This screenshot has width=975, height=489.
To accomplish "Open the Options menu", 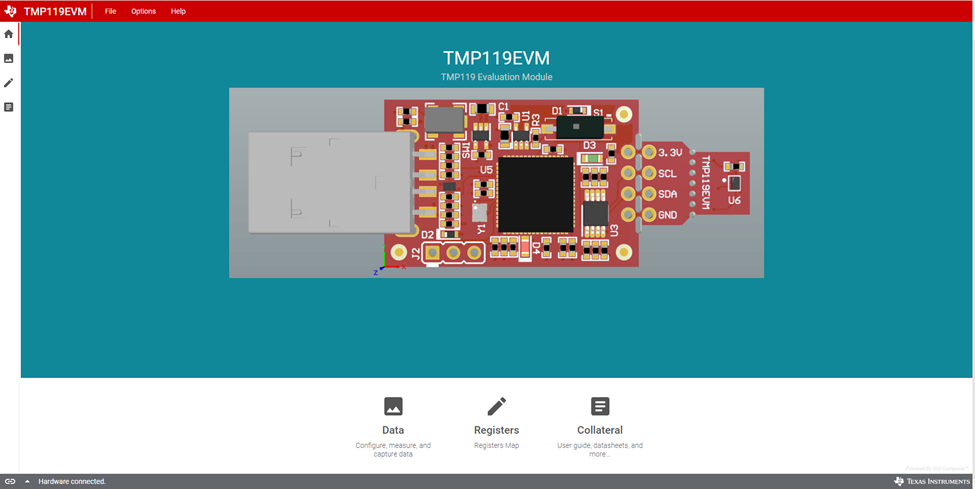I will tap(144, 11).
